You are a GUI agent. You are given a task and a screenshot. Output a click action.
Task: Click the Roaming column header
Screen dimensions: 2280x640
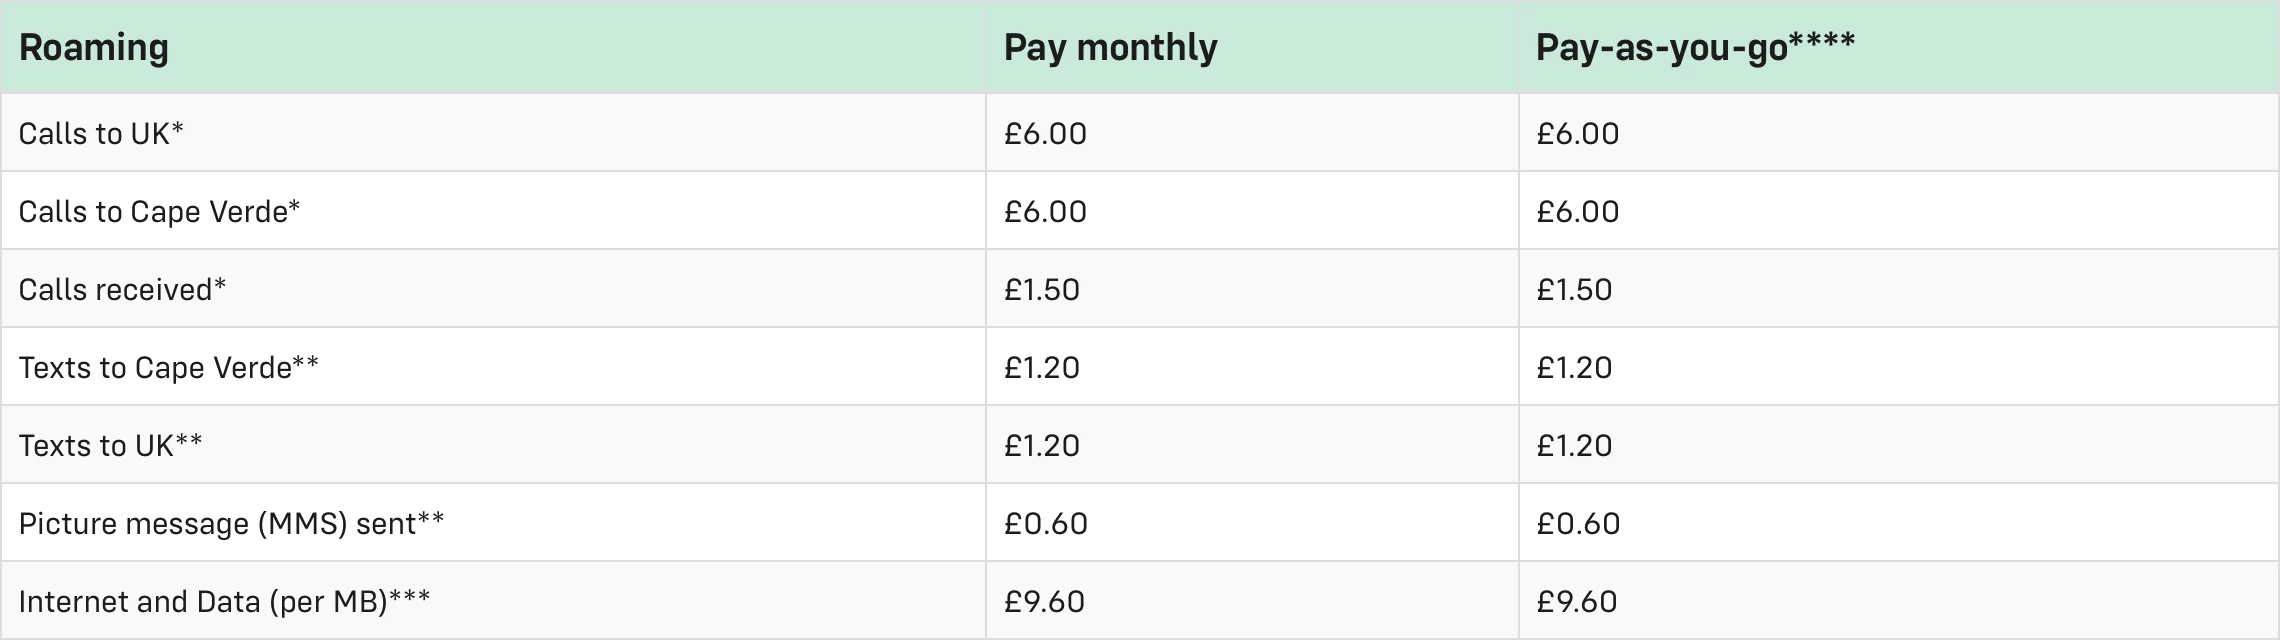94,48
